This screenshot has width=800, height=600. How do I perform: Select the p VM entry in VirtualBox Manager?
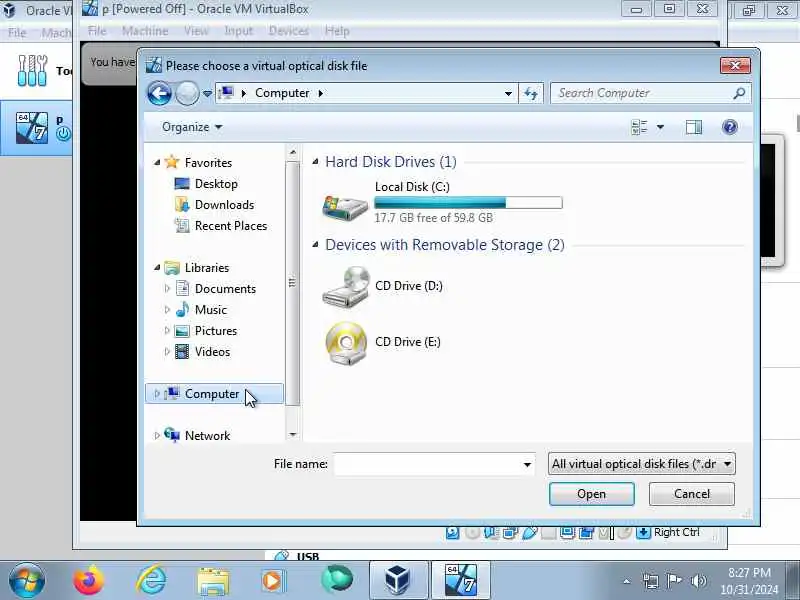(x=36, y=128)
